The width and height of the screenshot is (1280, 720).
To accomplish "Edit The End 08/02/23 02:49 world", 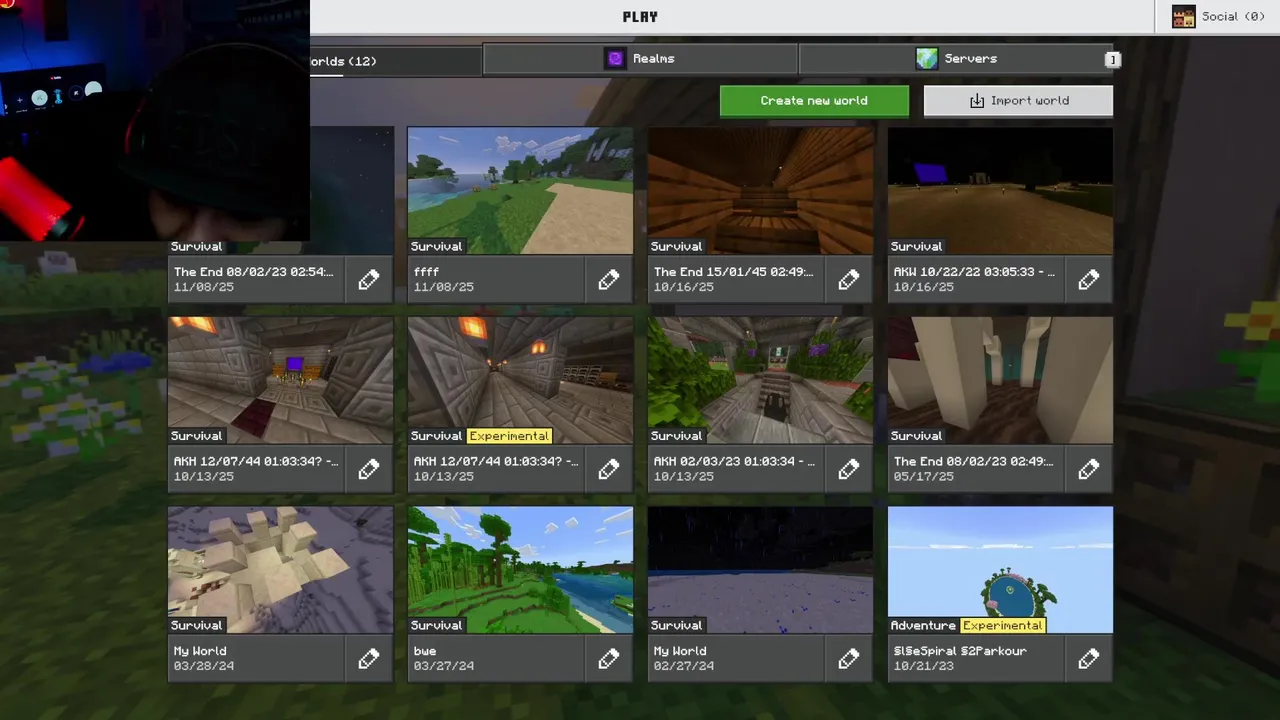I will click(x=1088, y=469).
